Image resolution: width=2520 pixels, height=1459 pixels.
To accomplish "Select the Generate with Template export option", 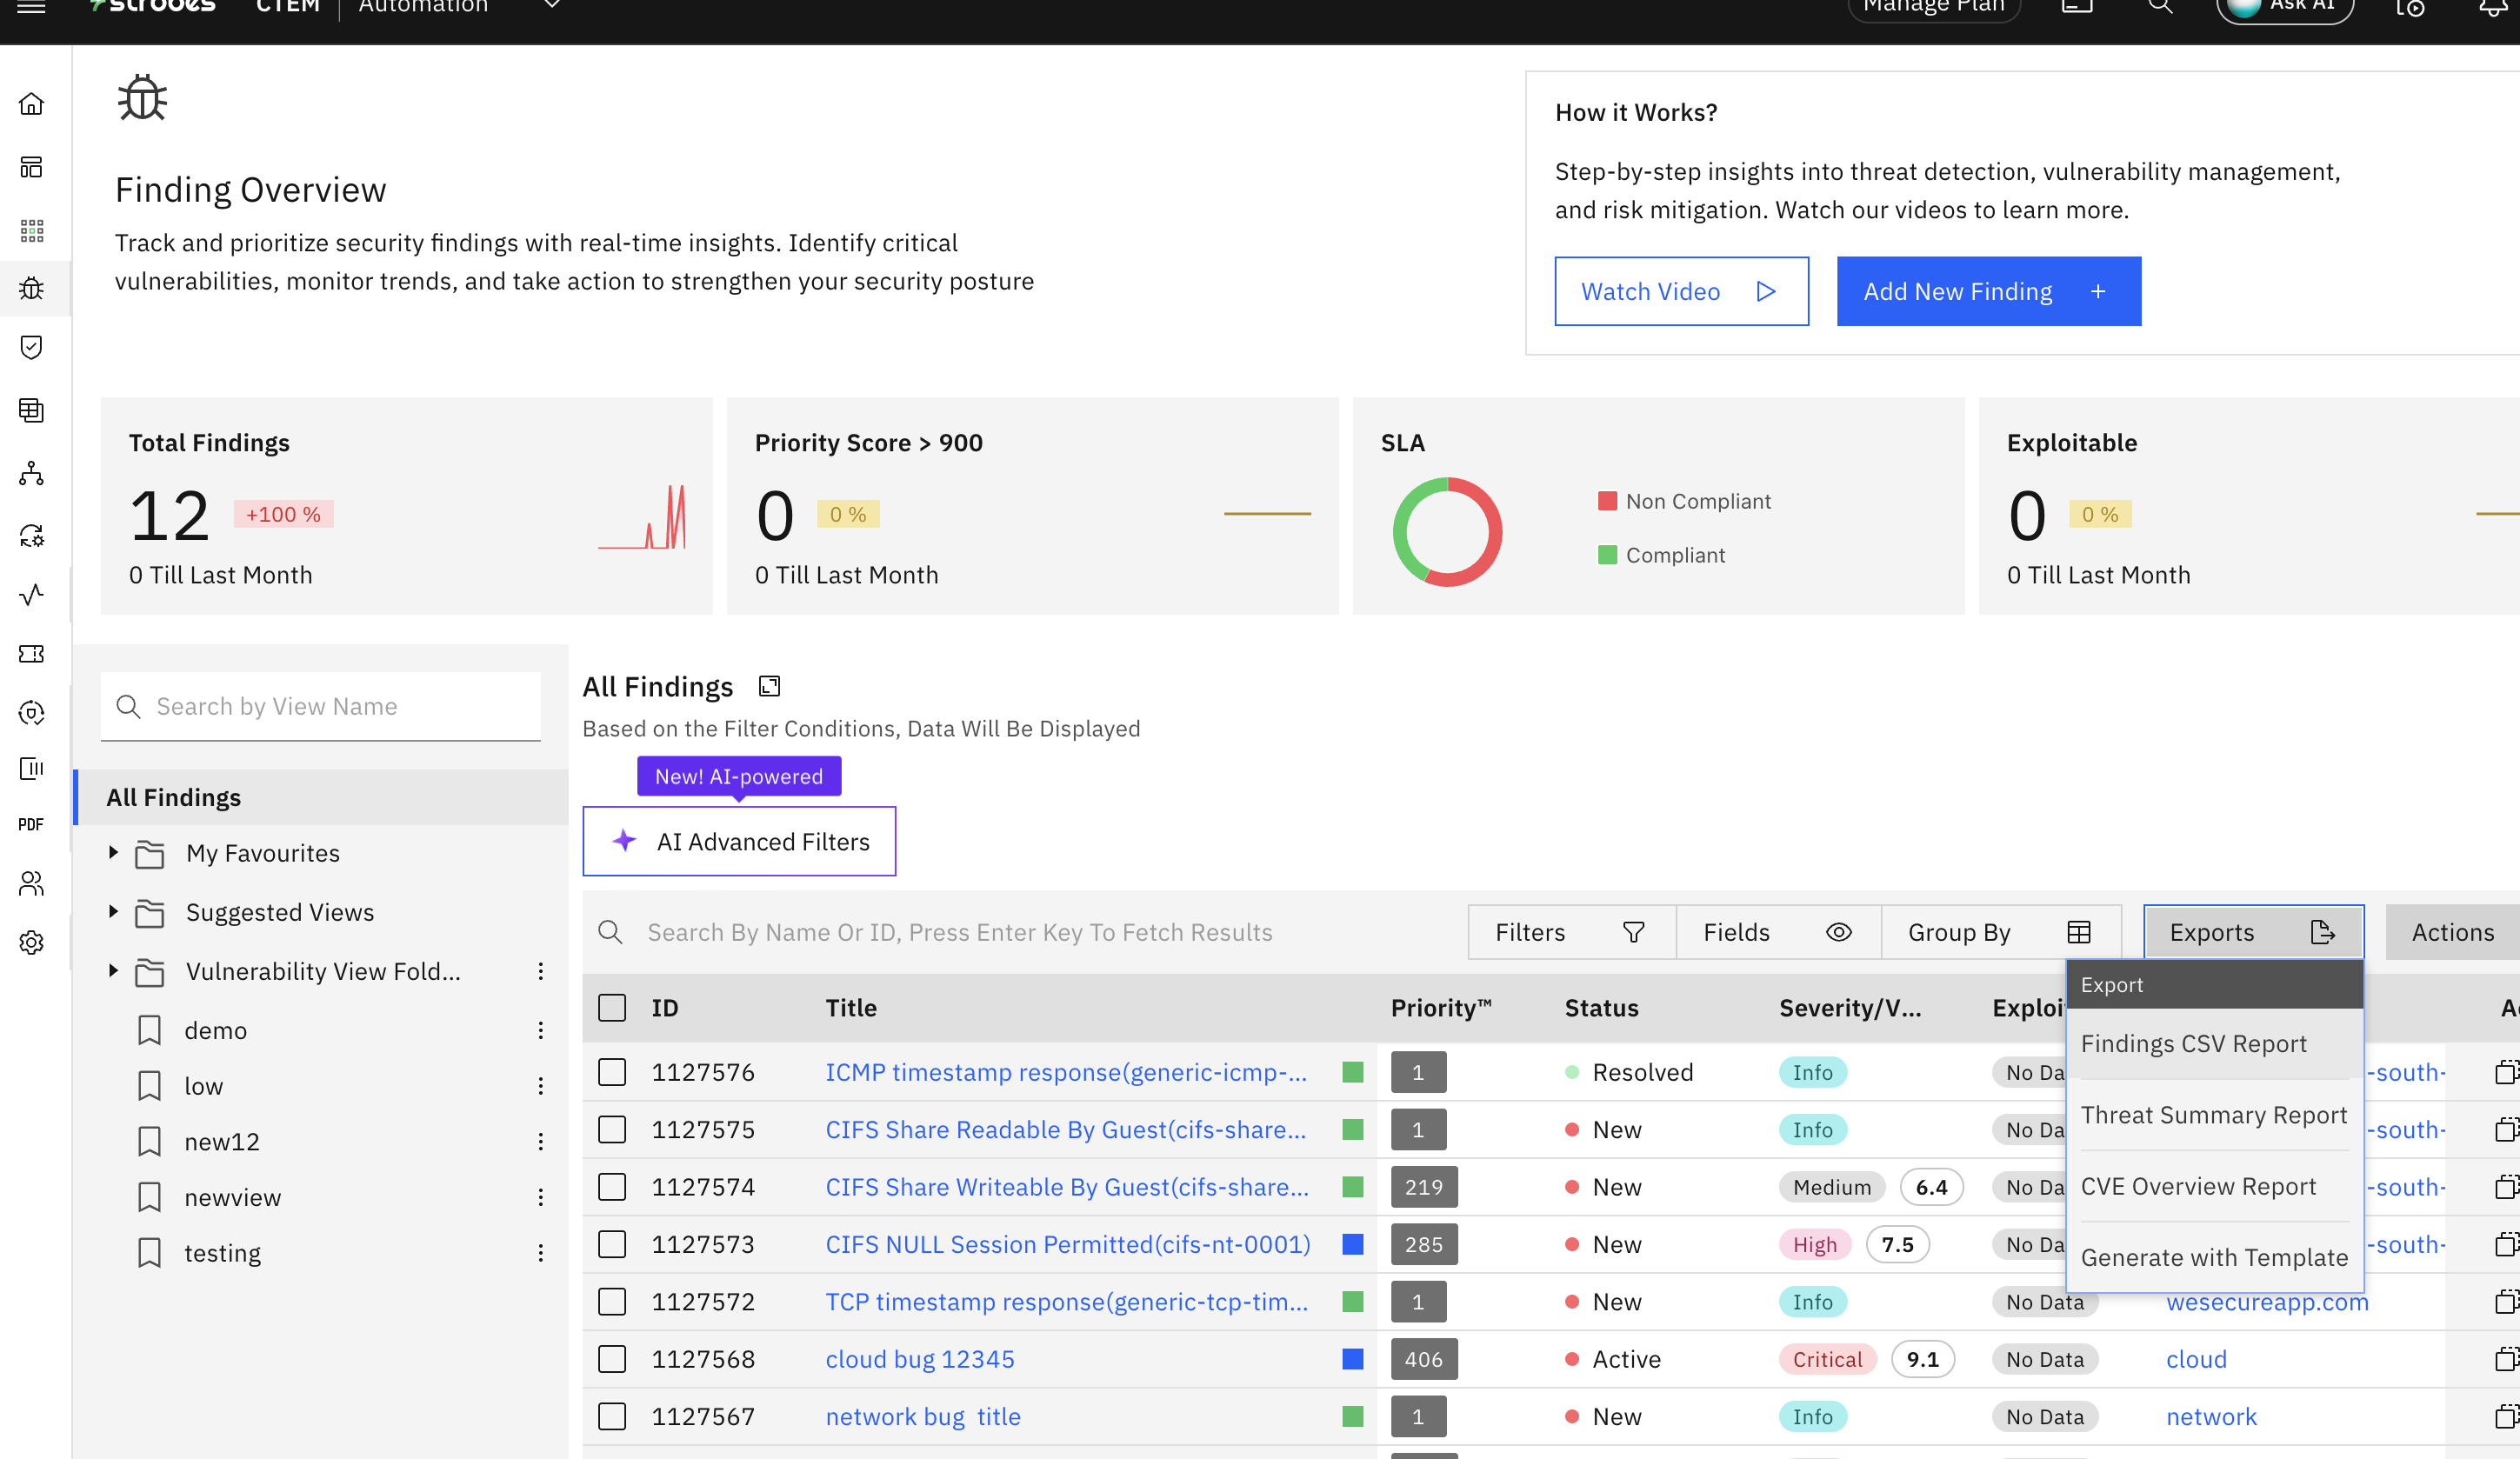I will pos(2214,1257).
